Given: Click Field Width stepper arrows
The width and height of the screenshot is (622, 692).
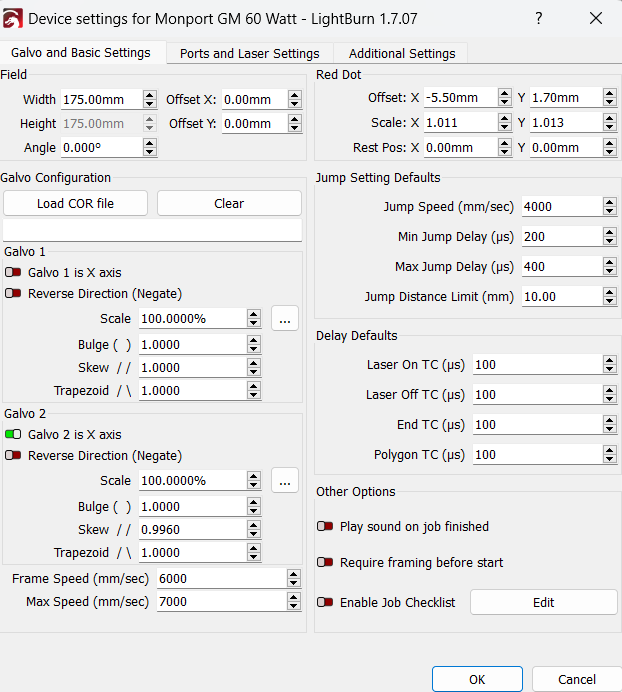Looking at the screenshot, I should click(150, 99).
